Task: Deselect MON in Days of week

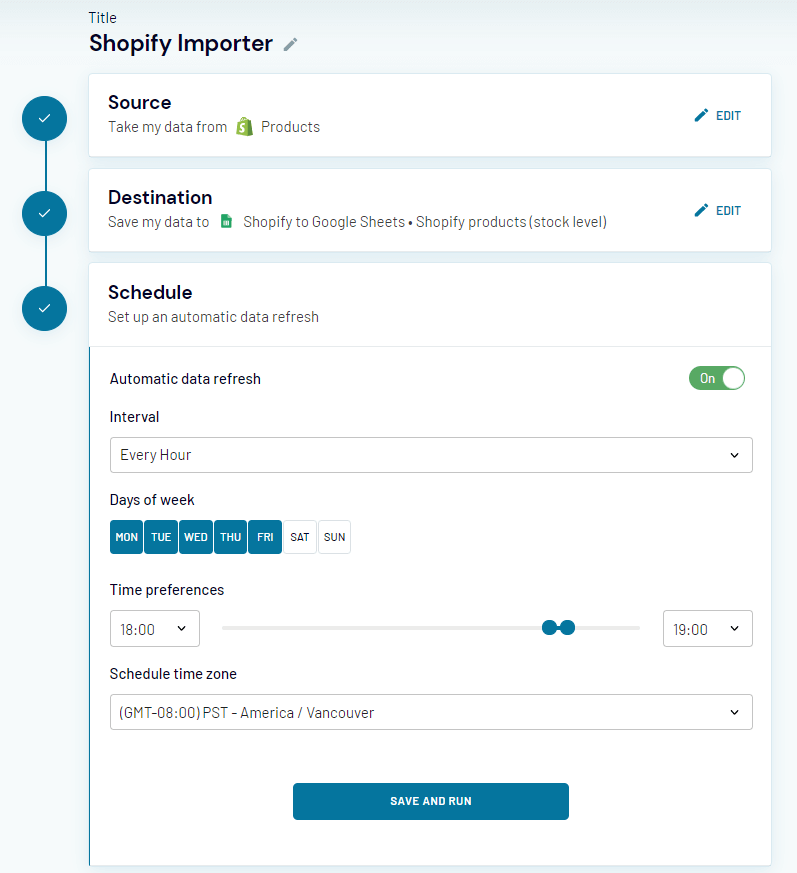Action: coord(127,537)
